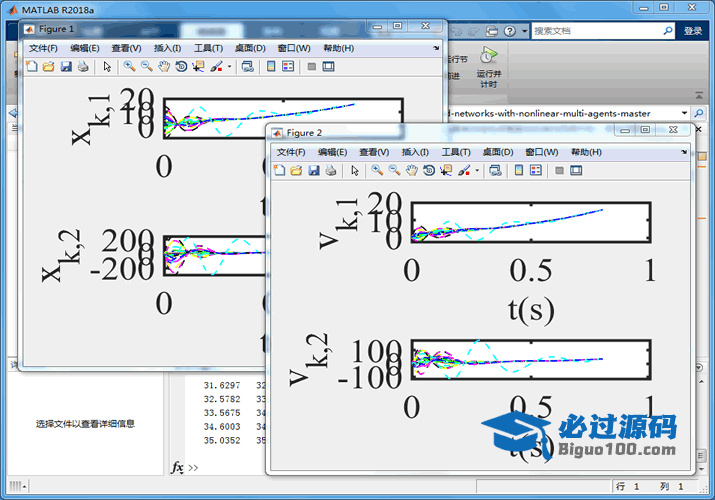Select Brush data tool in Figure 1 toolbar

point(216,67)
